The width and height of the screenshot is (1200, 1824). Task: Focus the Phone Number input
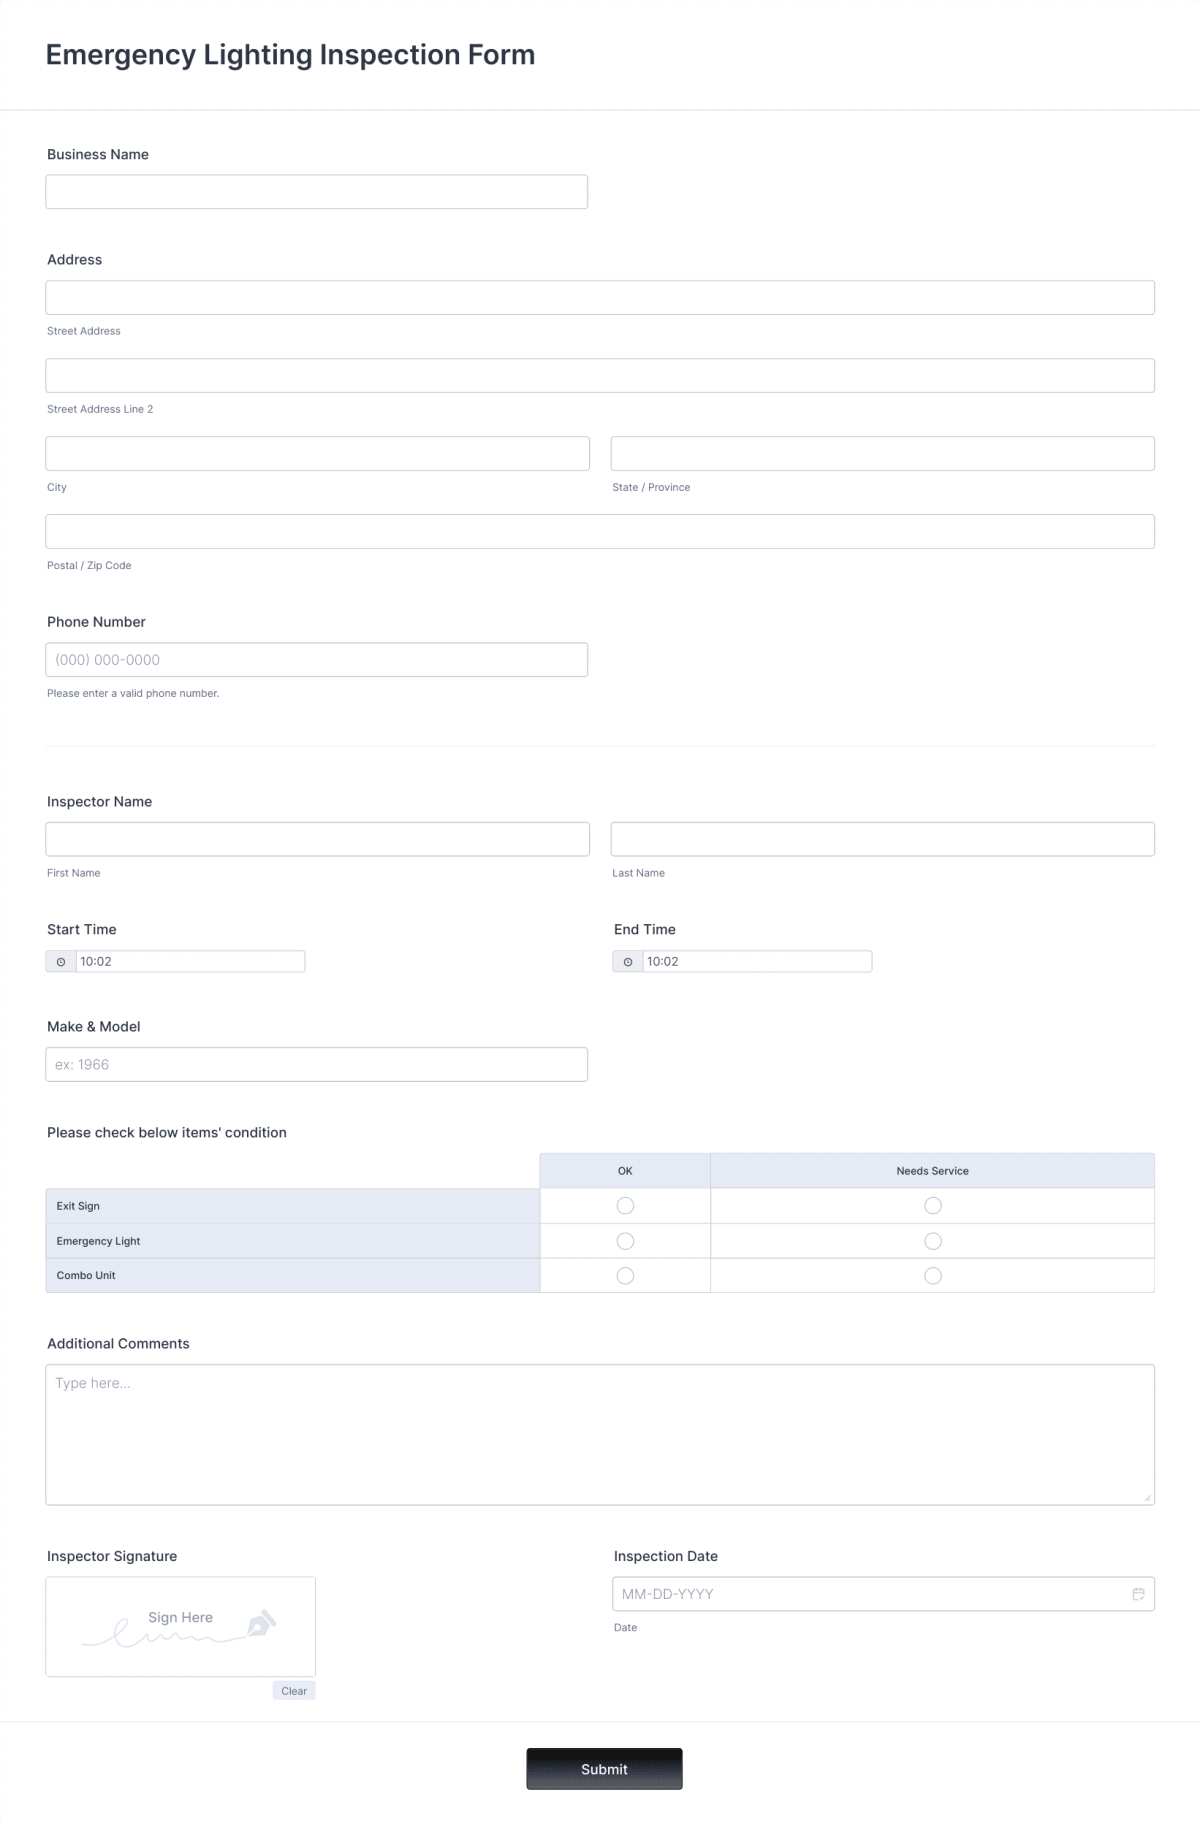click(316, 659)
